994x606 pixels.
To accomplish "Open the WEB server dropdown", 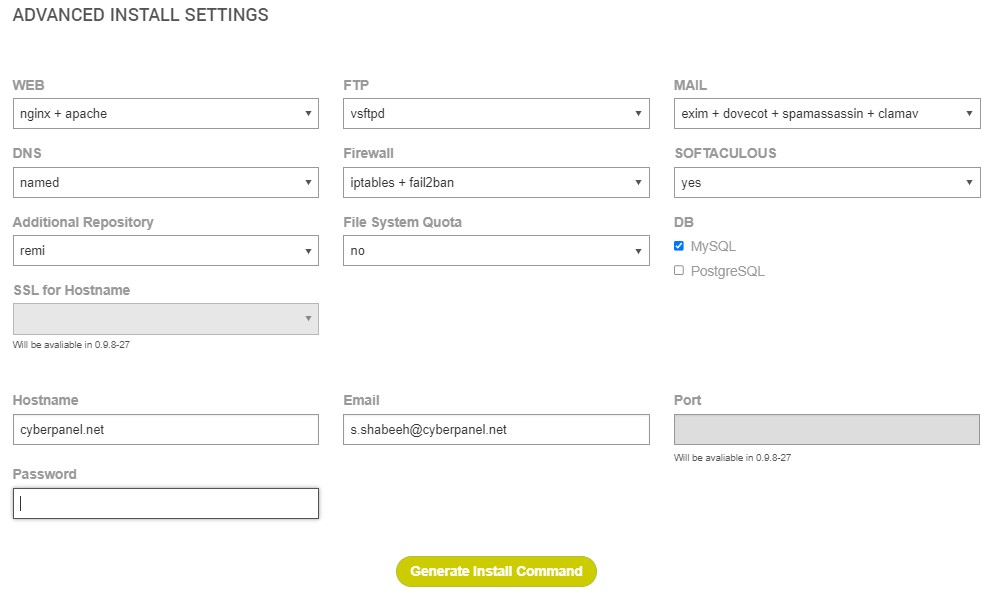I will (x=165, y=113).
